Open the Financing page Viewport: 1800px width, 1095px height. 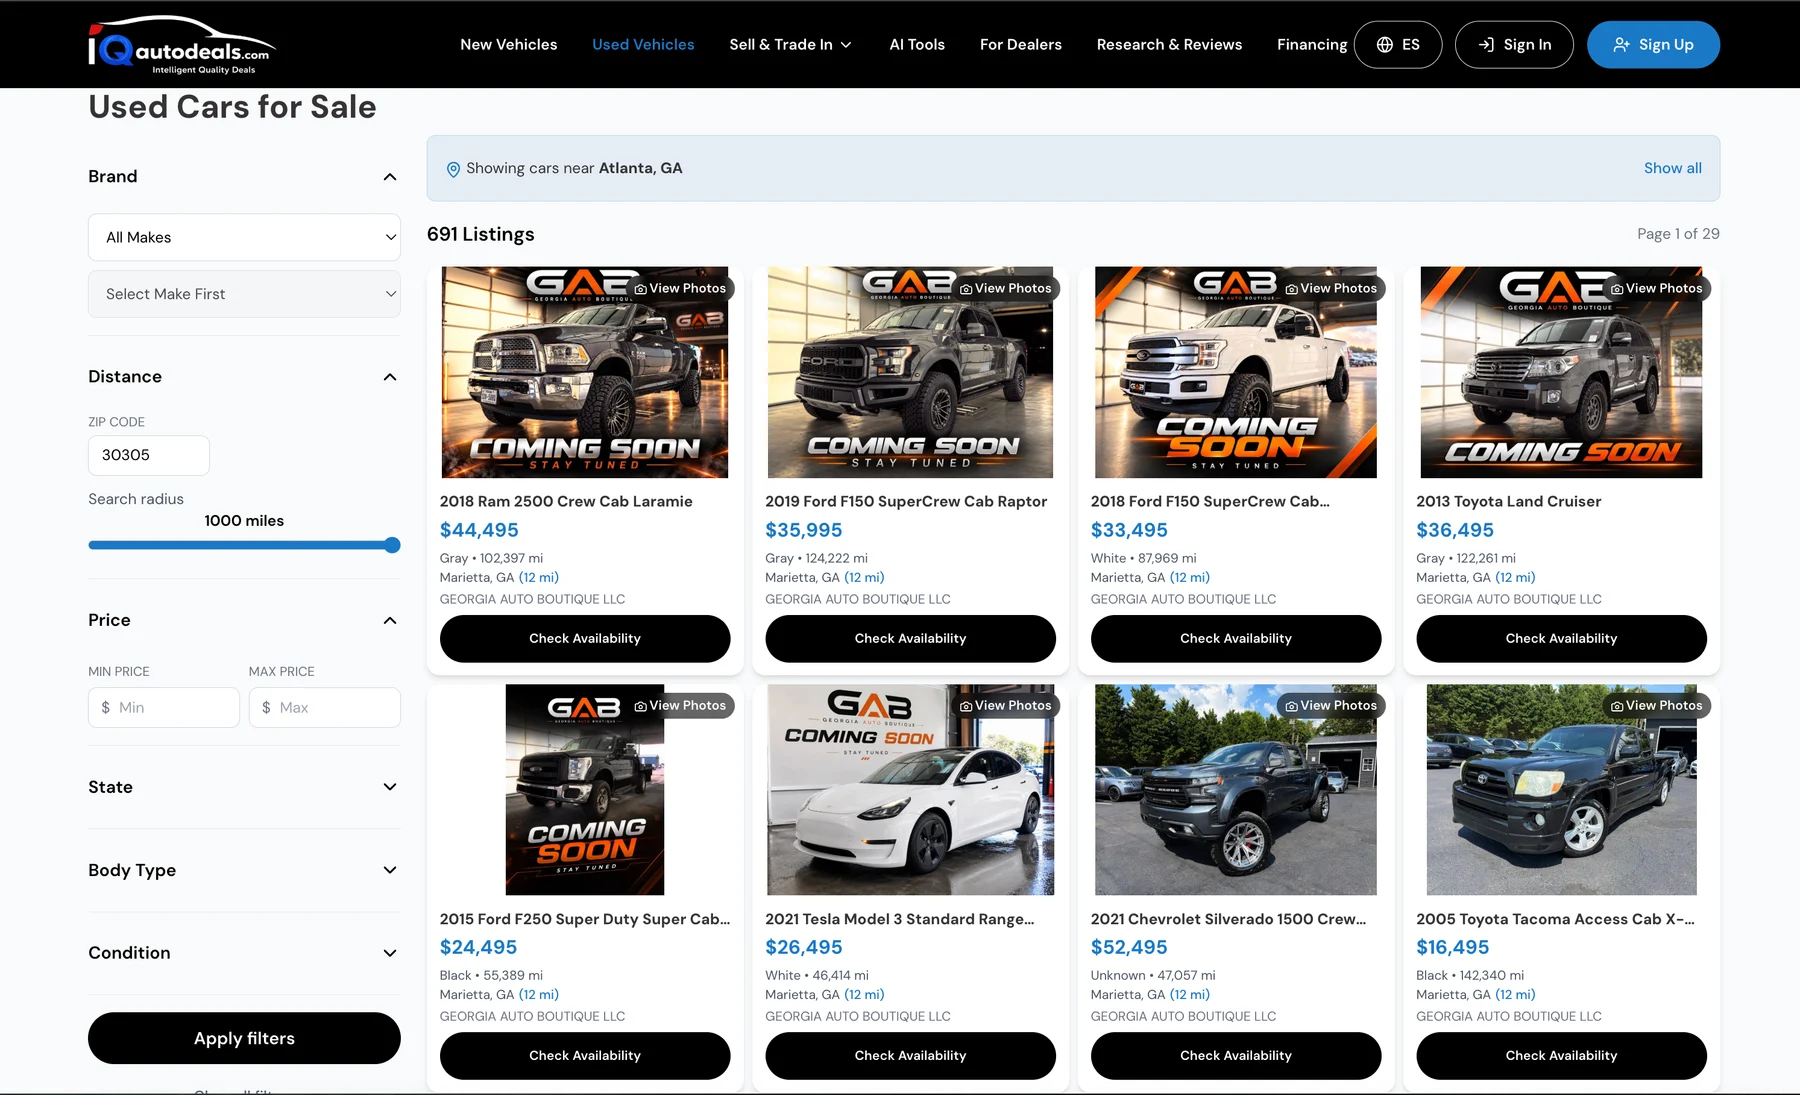point(1312,45)
